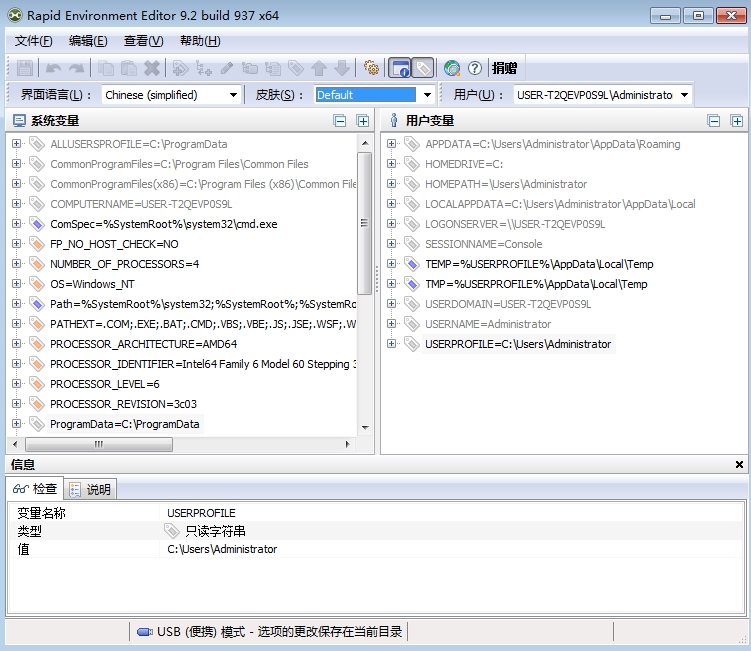Switch to the 说明 tab
This screenshot has width=751, height=651.
(91, 489)
